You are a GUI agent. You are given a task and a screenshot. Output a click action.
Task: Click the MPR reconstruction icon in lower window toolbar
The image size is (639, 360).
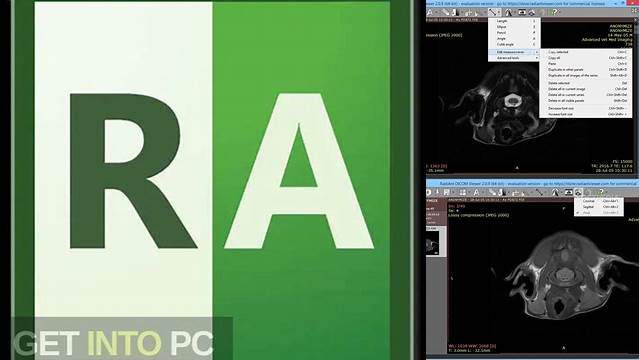[x=578, y=192]
